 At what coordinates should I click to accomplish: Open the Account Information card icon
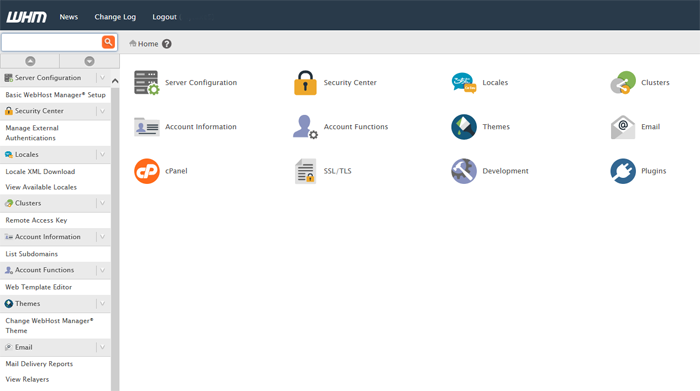point(146,127)
